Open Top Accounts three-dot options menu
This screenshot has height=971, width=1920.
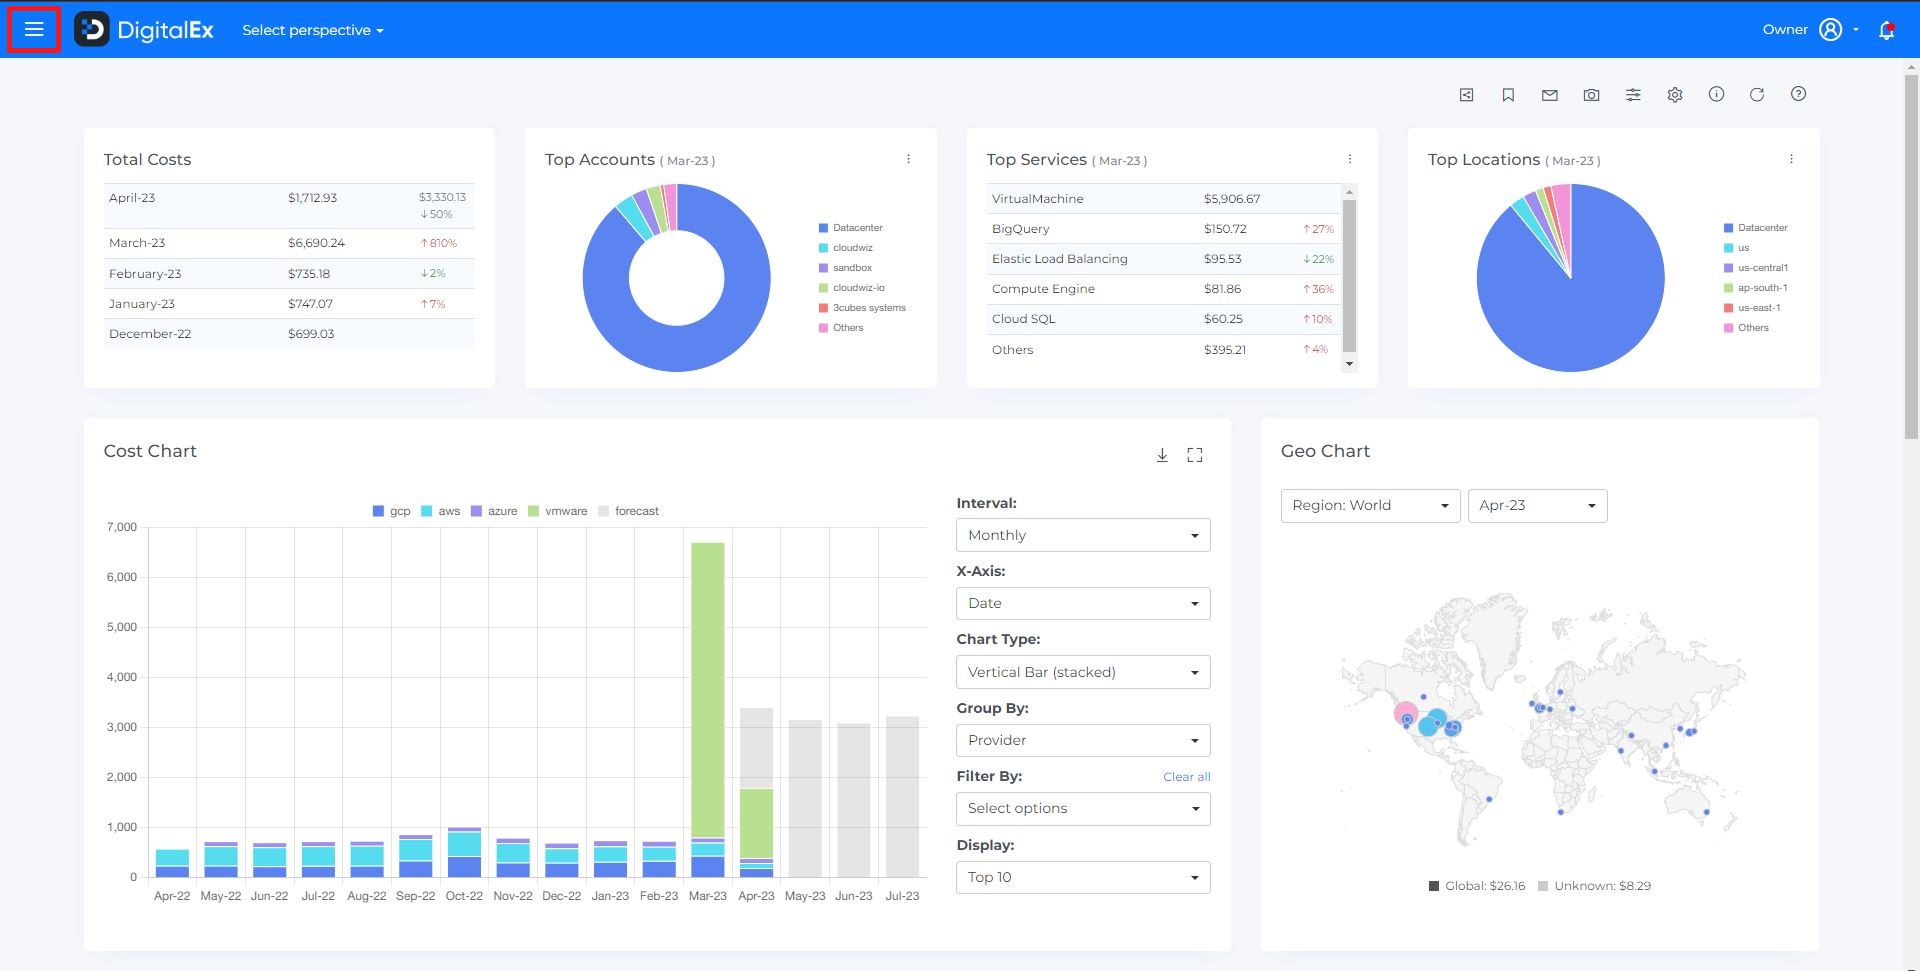[908, 159]
